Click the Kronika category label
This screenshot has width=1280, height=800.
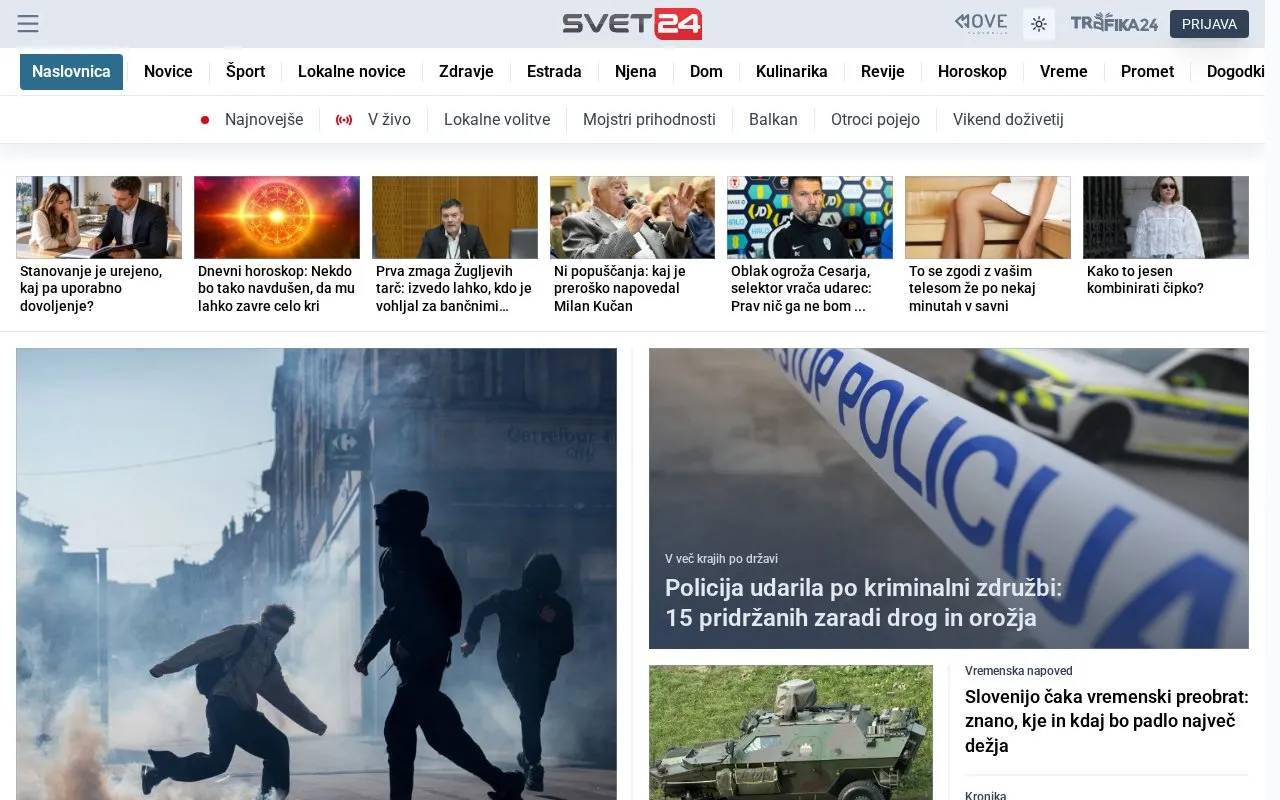click(x=985, y=796)
